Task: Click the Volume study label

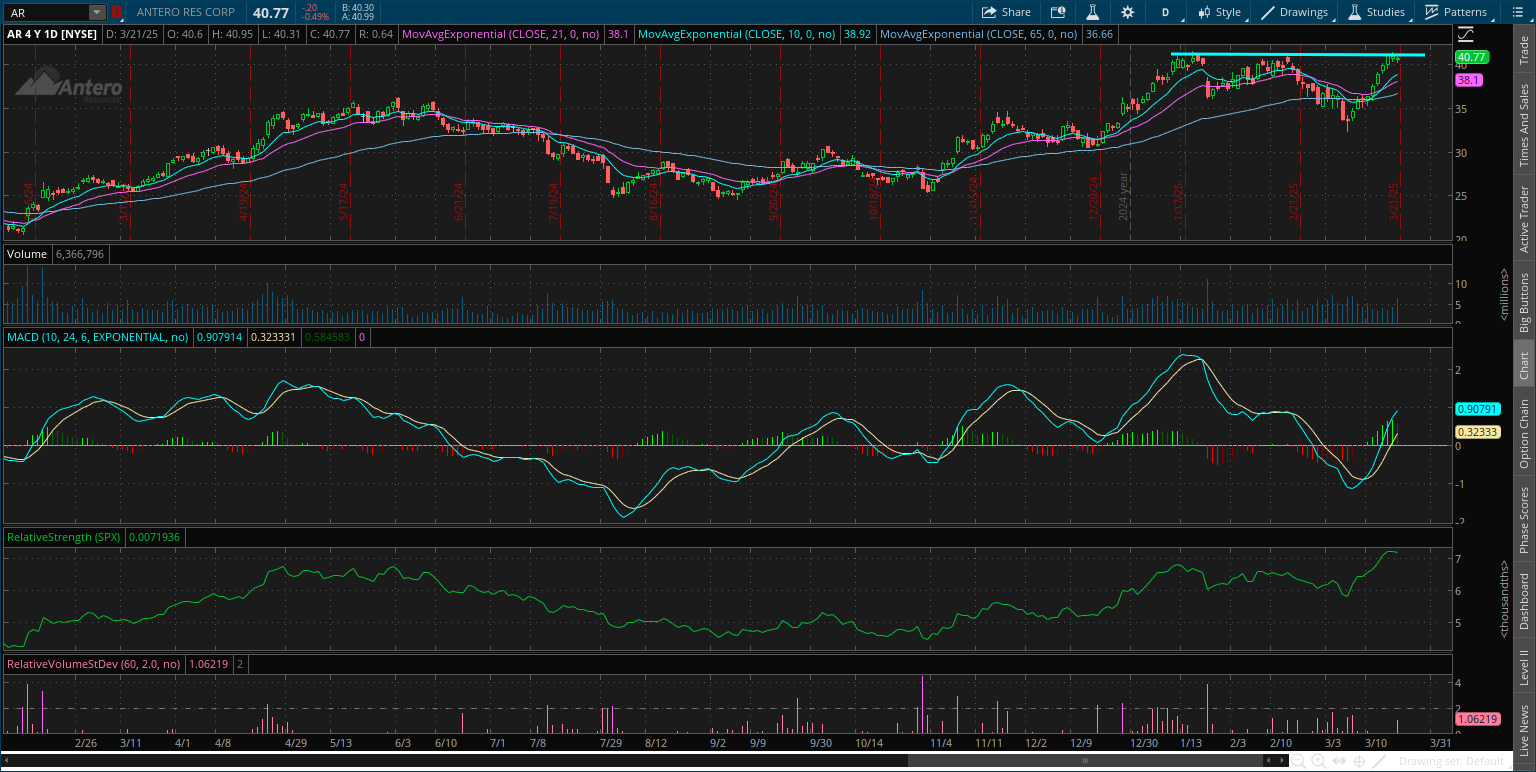Action: click(x=27, y=254)
